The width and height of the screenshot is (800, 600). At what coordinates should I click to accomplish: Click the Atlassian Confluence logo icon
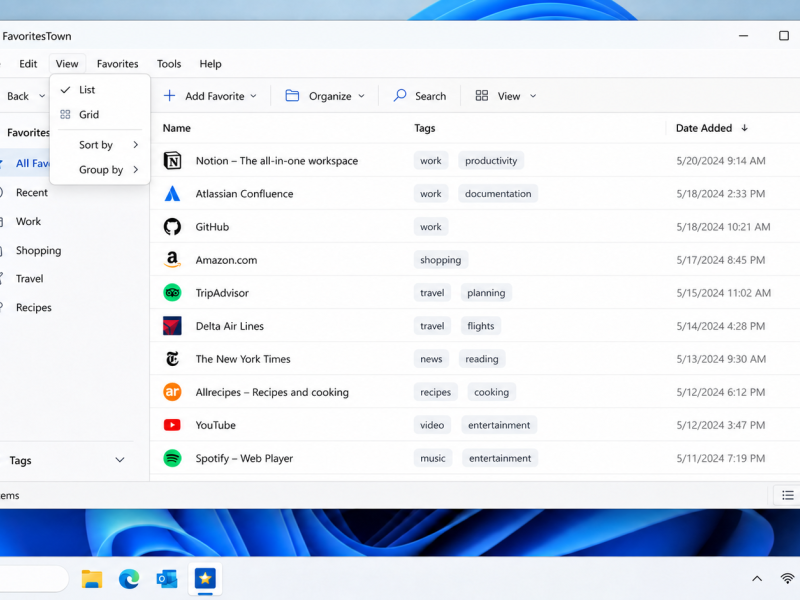point(172,194)
